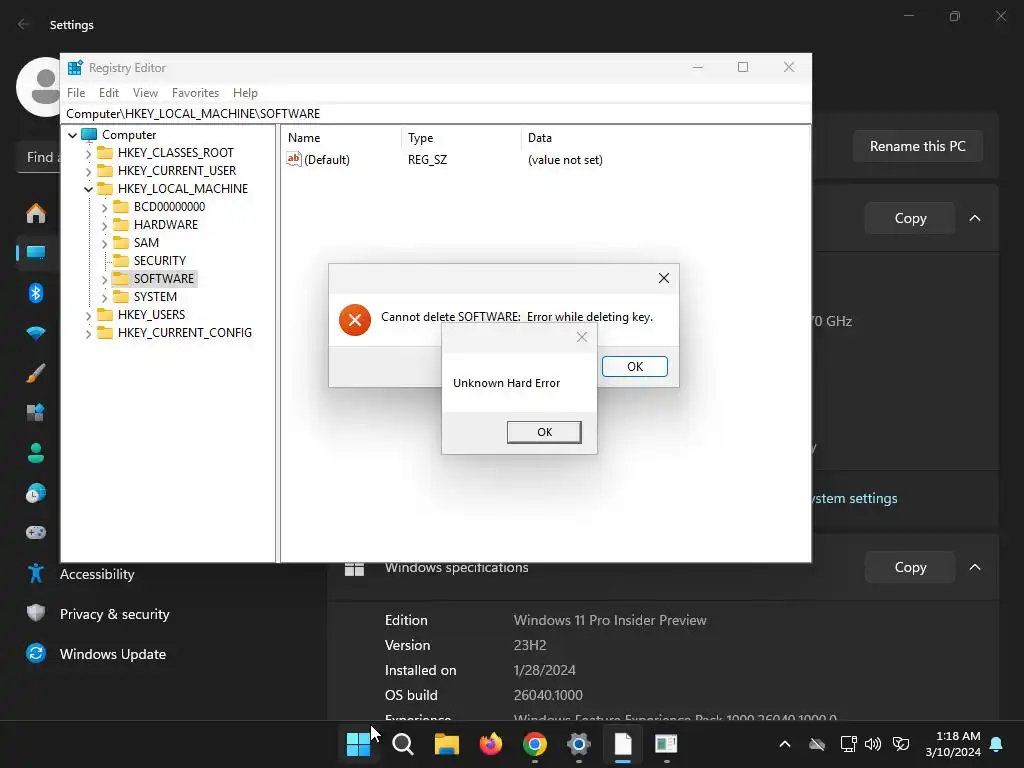The image size is (1024, 768).
Task: Open taskbar Search
Action: [402, 744]
